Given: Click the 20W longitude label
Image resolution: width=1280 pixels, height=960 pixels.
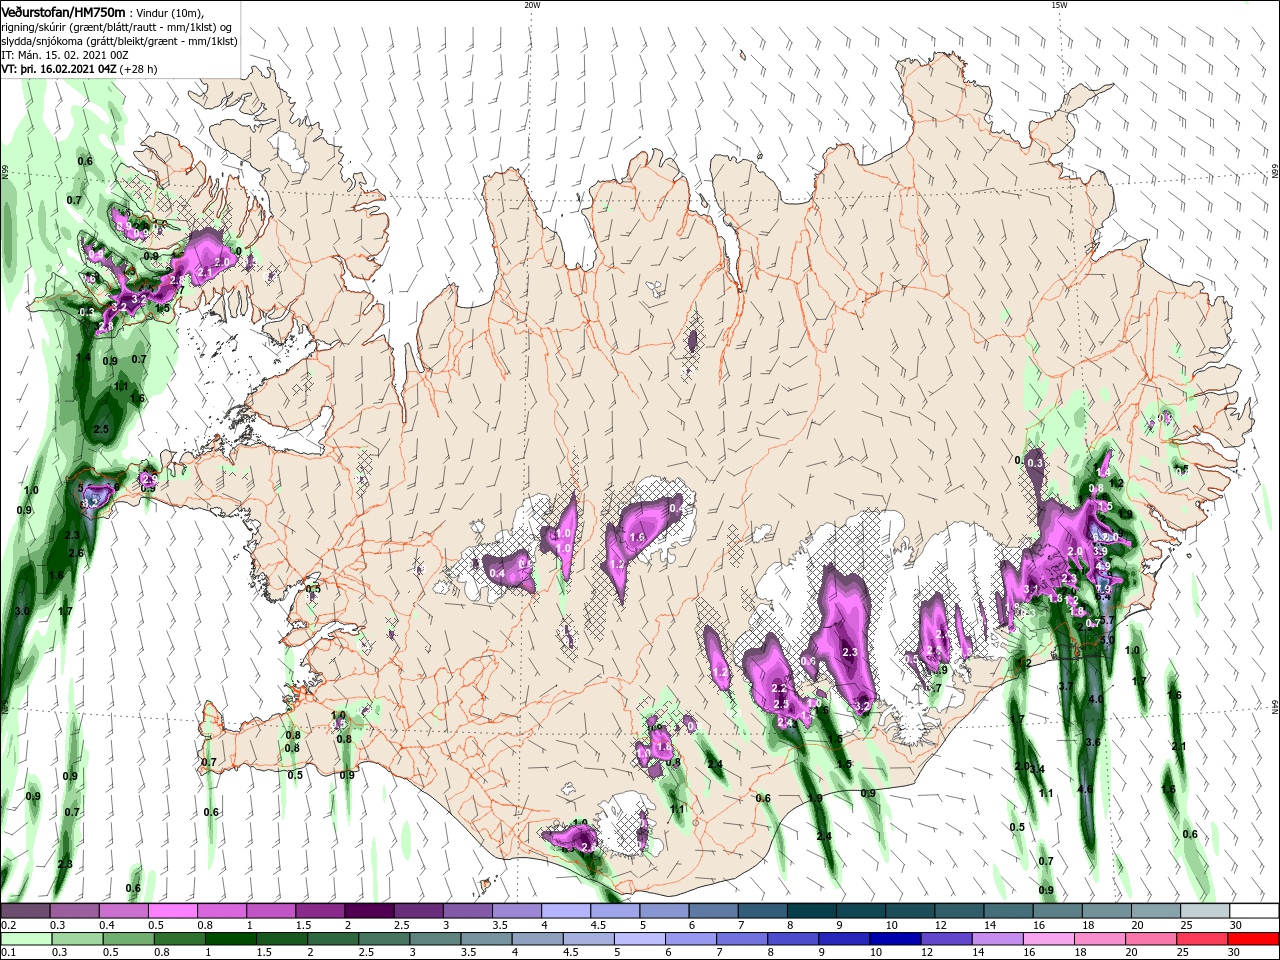Looking at the screenshot, I should pyautogui.click(x=532, y=5).
